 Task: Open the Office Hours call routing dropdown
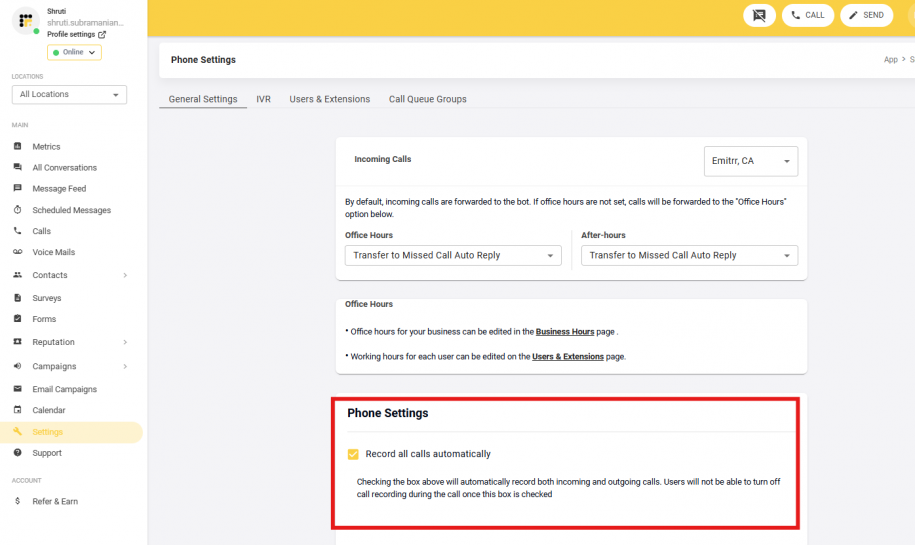tap(453, 256)
